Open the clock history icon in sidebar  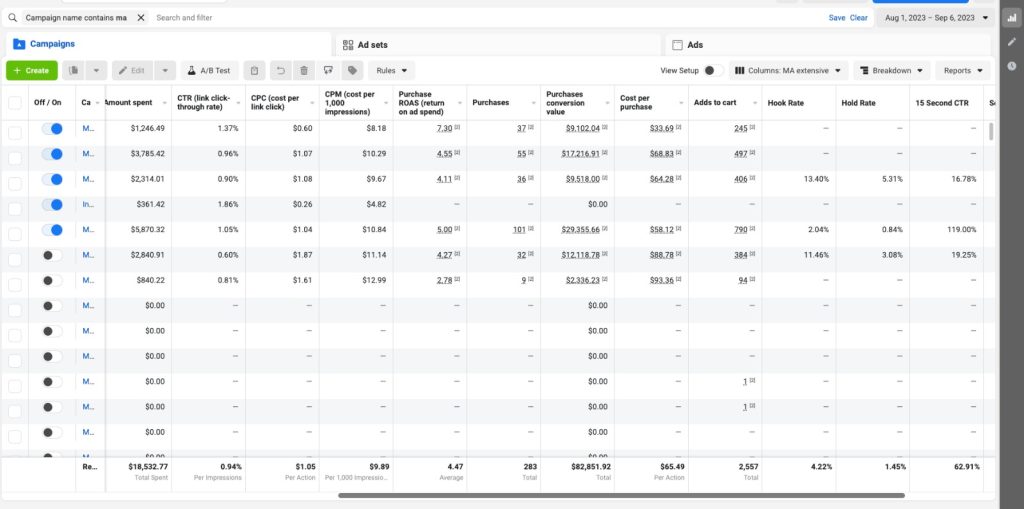(1012, 66)
